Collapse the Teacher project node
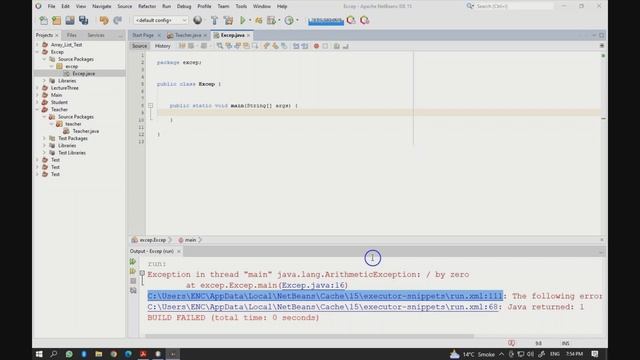640x360 pixels. [x=38, y=109]
